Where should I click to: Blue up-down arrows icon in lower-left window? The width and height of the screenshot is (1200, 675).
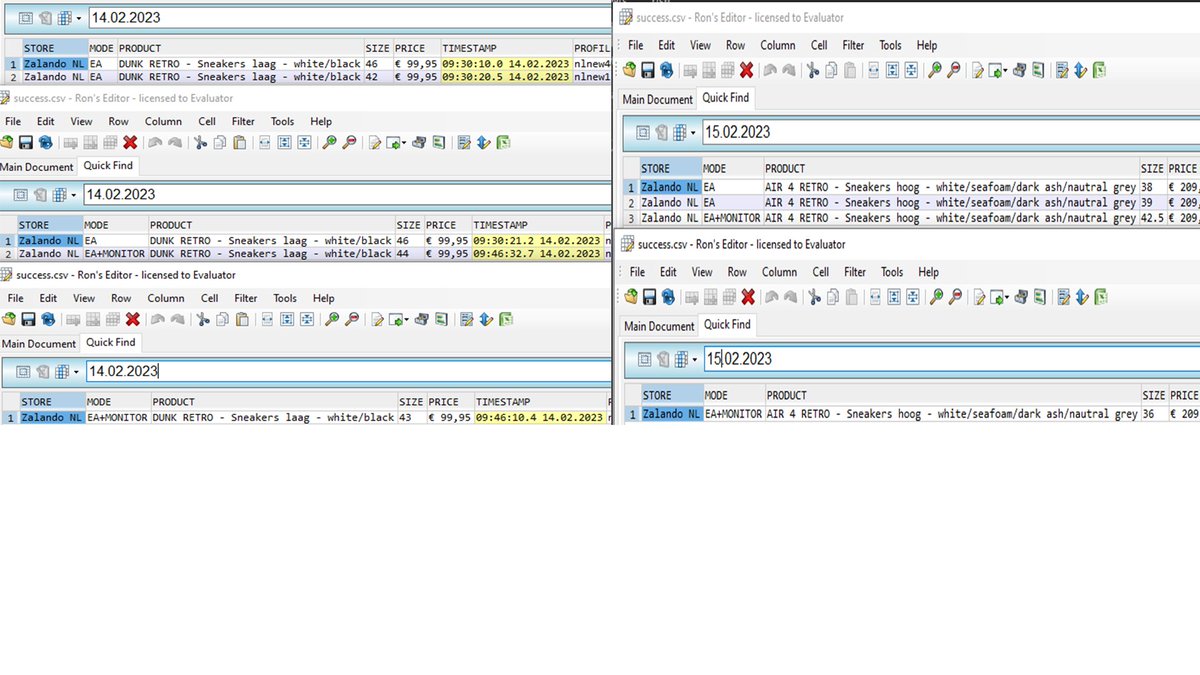pos(486,320)
